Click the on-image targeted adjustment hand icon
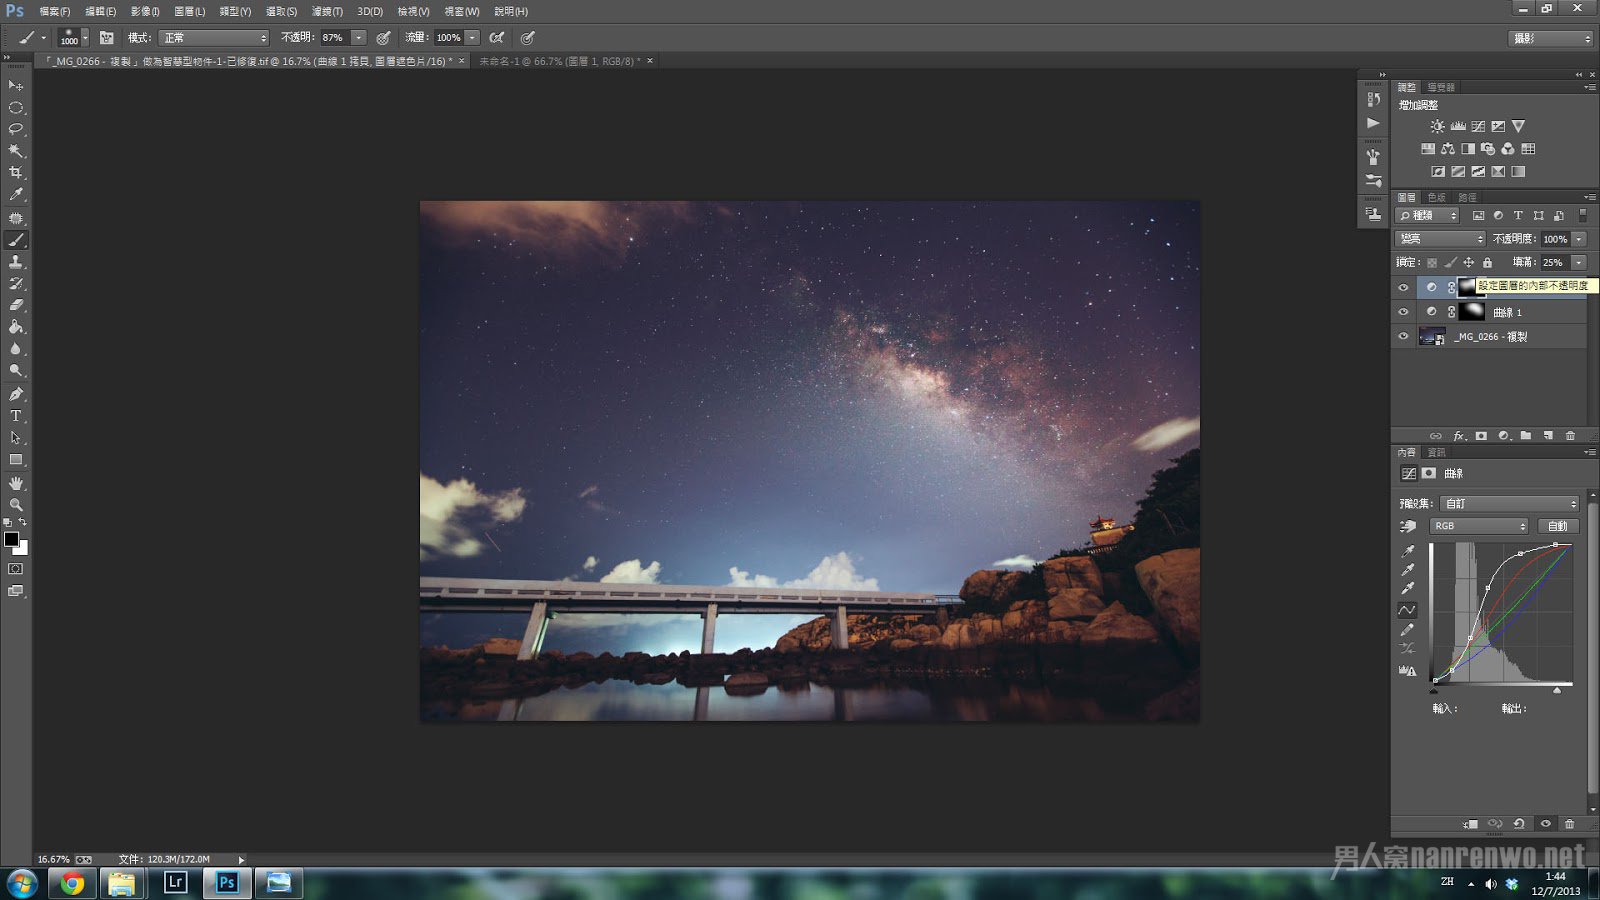The height and width of the screenshot is (900, 1600). click(x=1408, y=526)
